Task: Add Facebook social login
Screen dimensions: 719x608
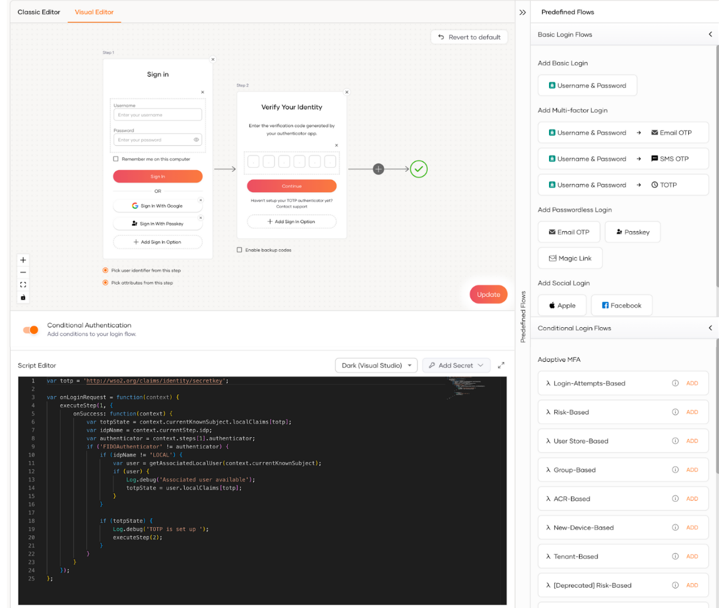Action: click(x=622, y=306)
